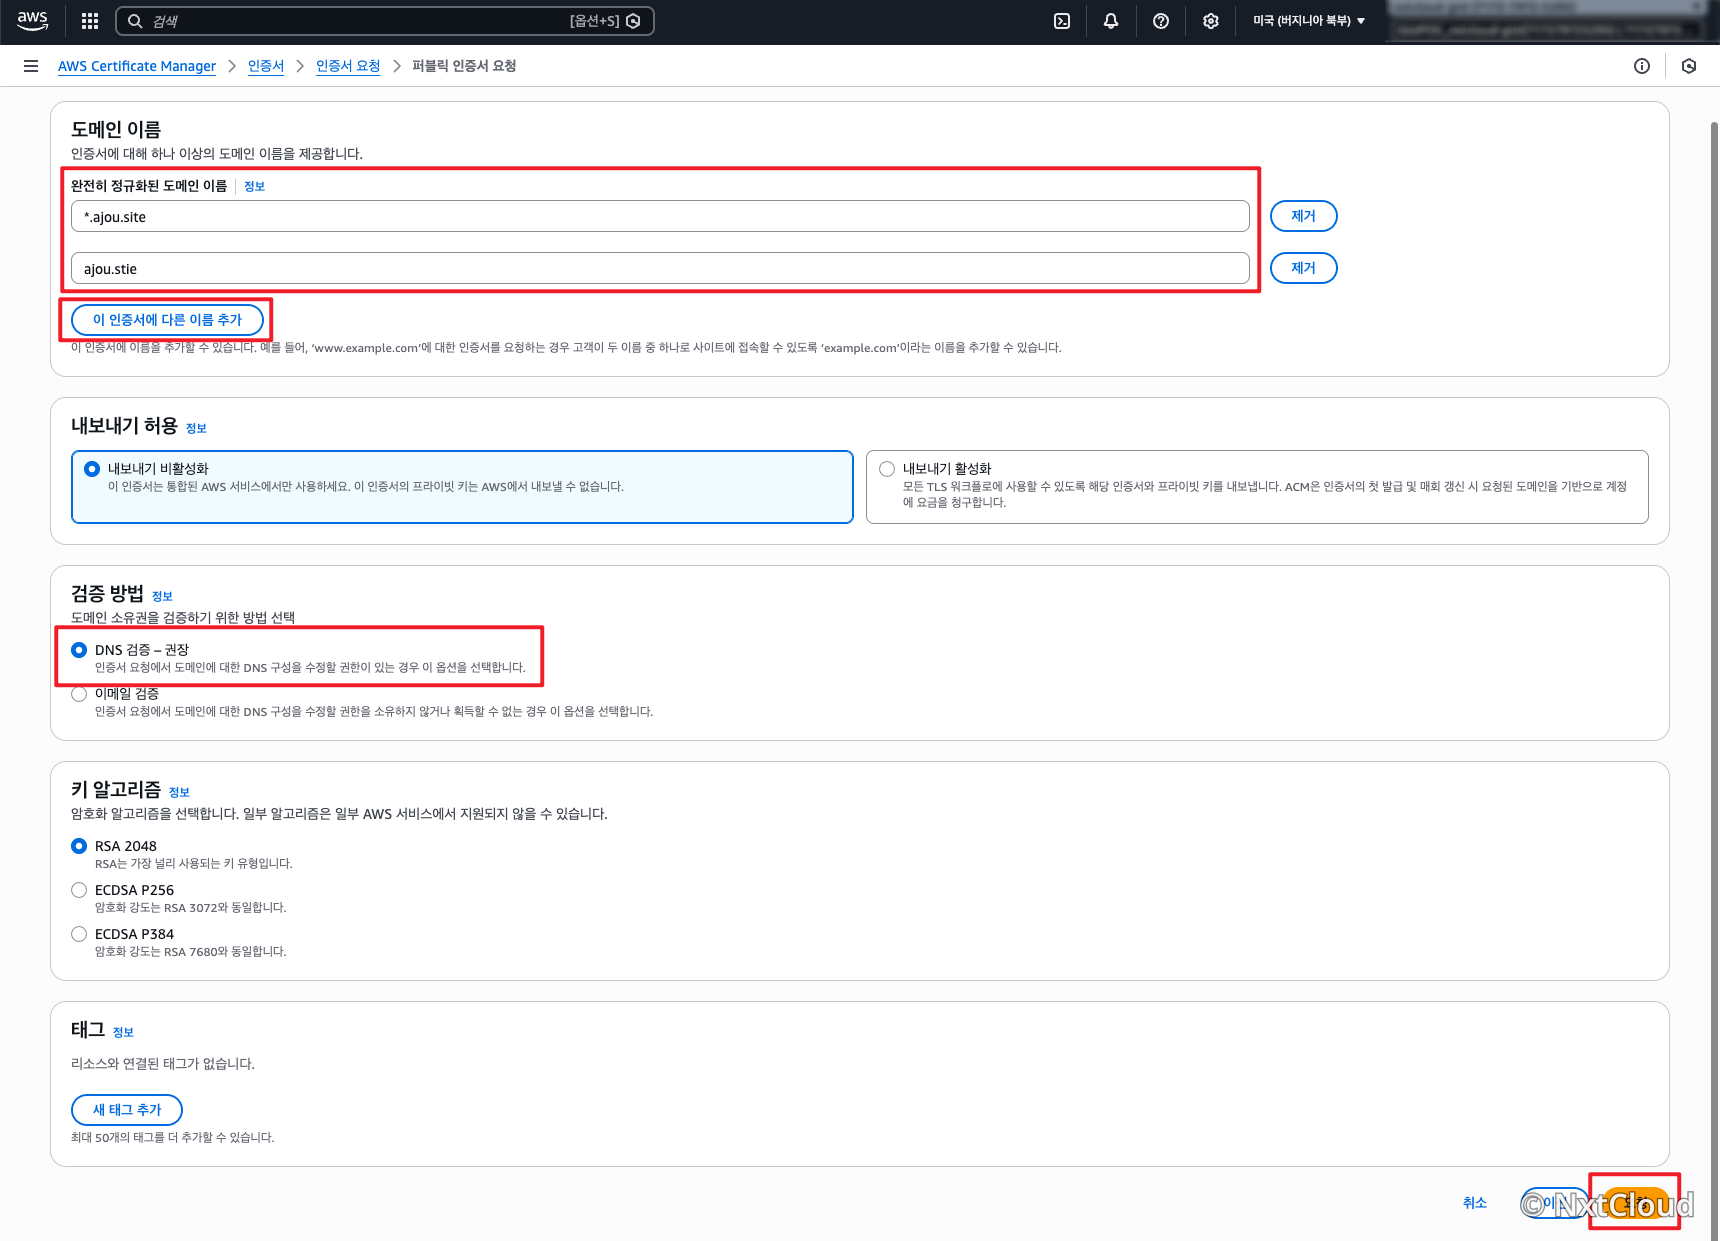Viewport: 1720px width, 1241px height.
Task: Select ECDSA P384 key algorithm
Action: click(x=79, y=934)
